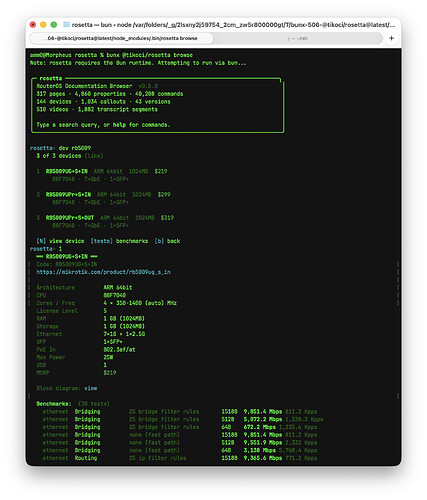Click the [N] view device option
This screenshot has width=427, height=500.
coord(60,241)
